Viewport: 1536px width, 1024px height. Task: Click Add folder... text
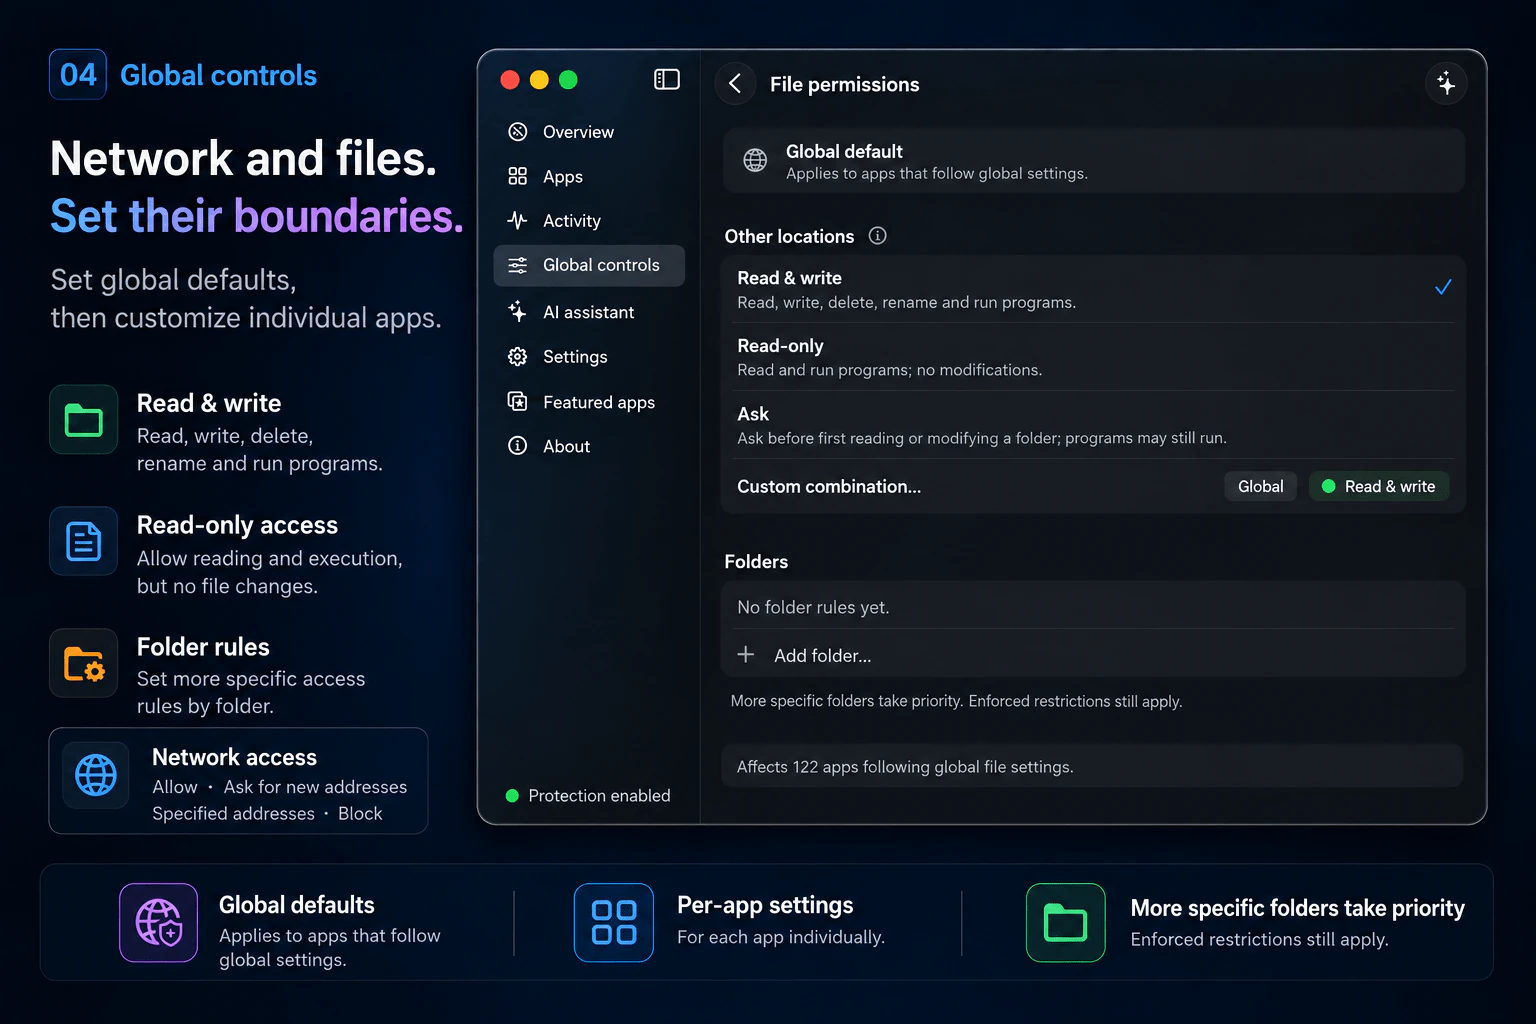[822, 656]
